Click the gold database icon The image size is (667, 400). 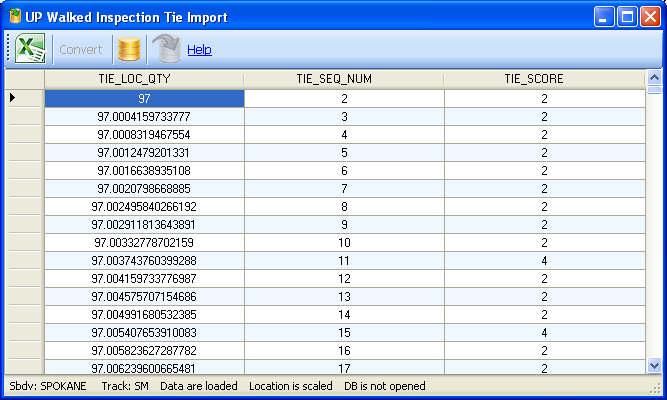click(129, 49)
